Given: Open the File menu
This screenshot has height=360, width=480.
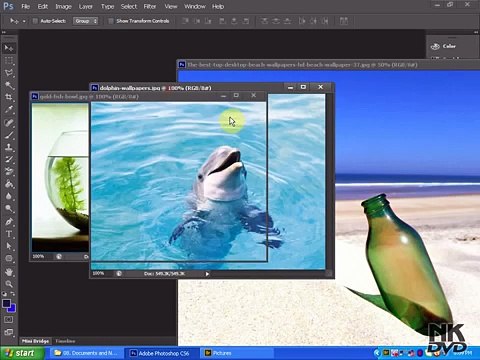Looking at the screenshot, I should [x=26, y=6].
